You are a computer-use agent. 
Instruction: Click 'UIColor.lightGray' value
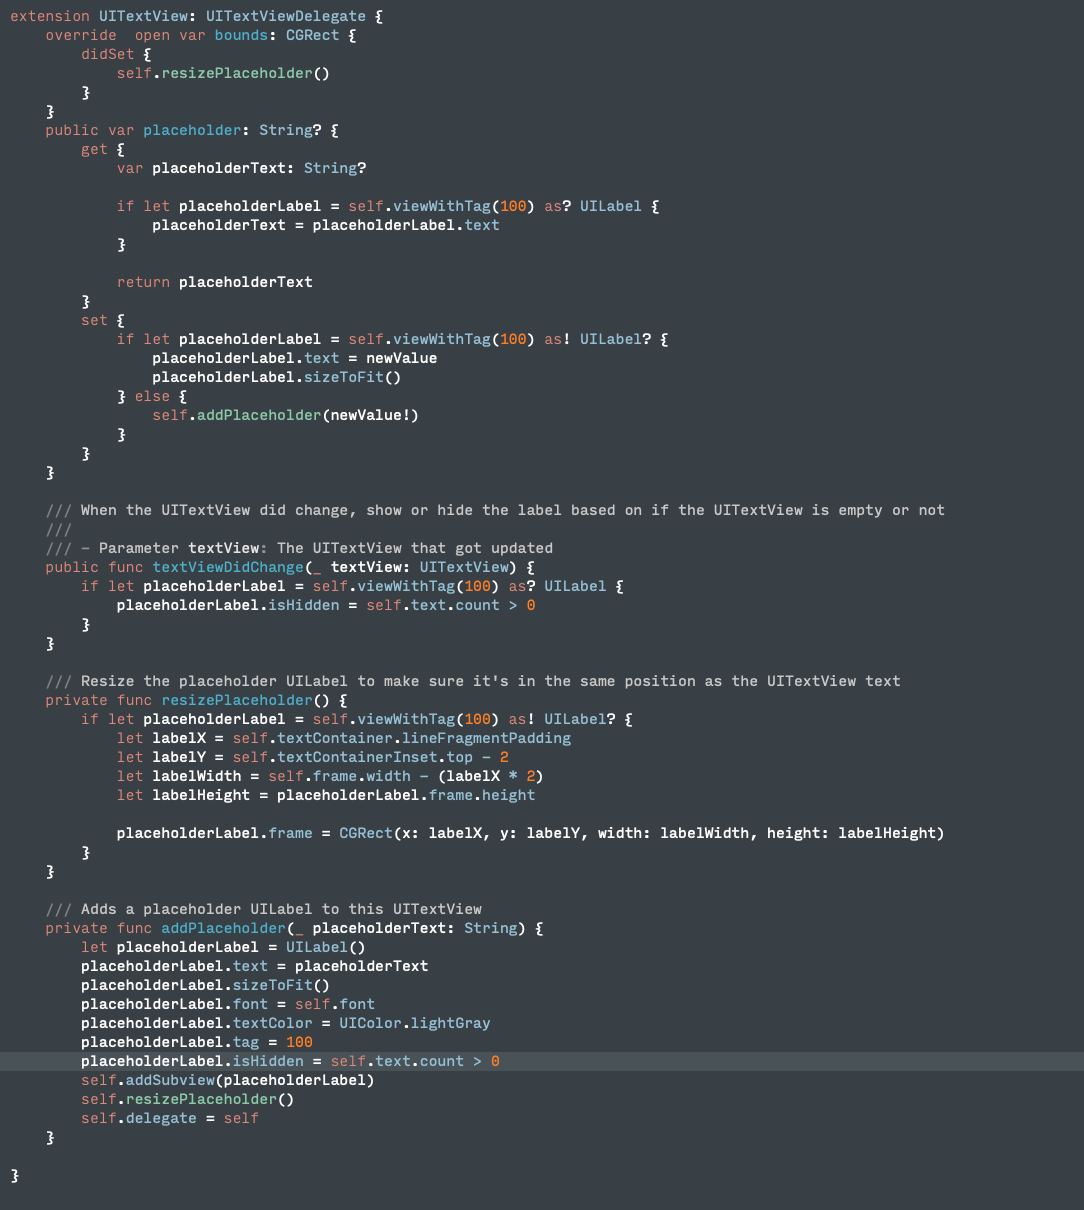415,1023
